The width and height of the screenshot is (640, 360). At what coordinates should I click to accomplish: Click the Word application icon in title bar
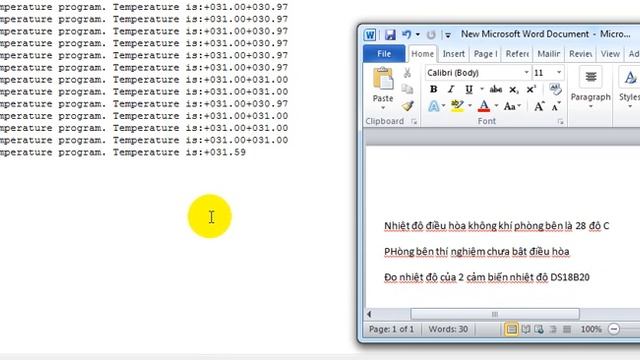370,35
